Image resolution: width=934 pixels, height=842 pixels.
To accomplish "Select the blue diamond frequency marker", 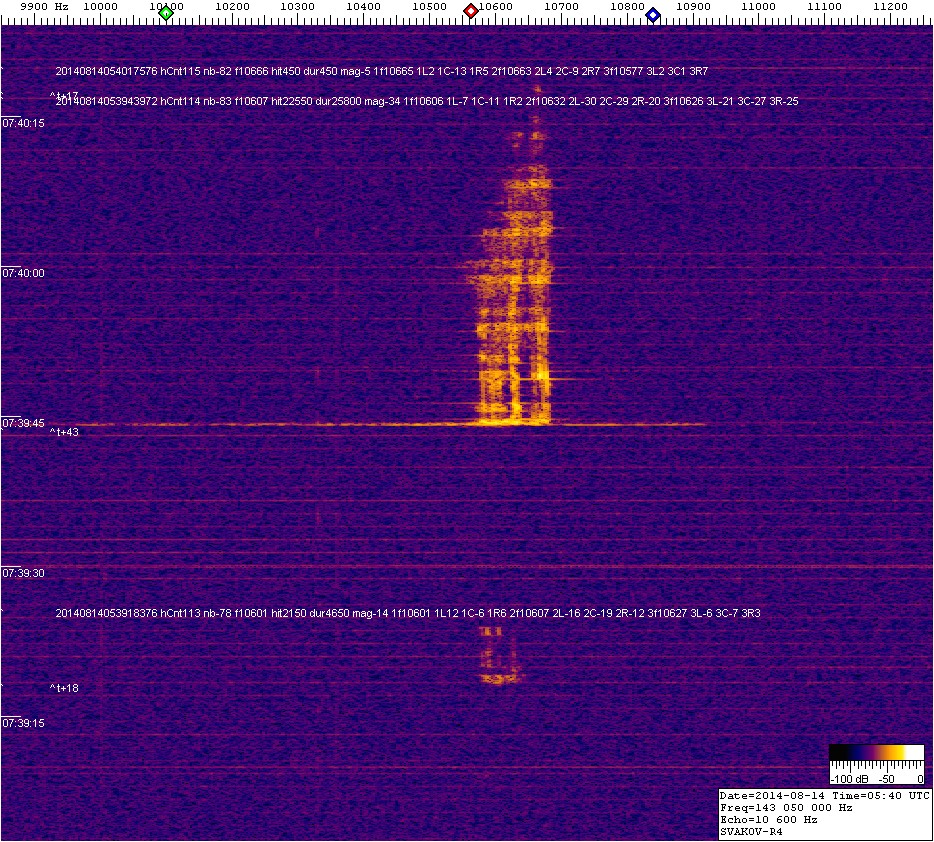I will coord(653,14).
